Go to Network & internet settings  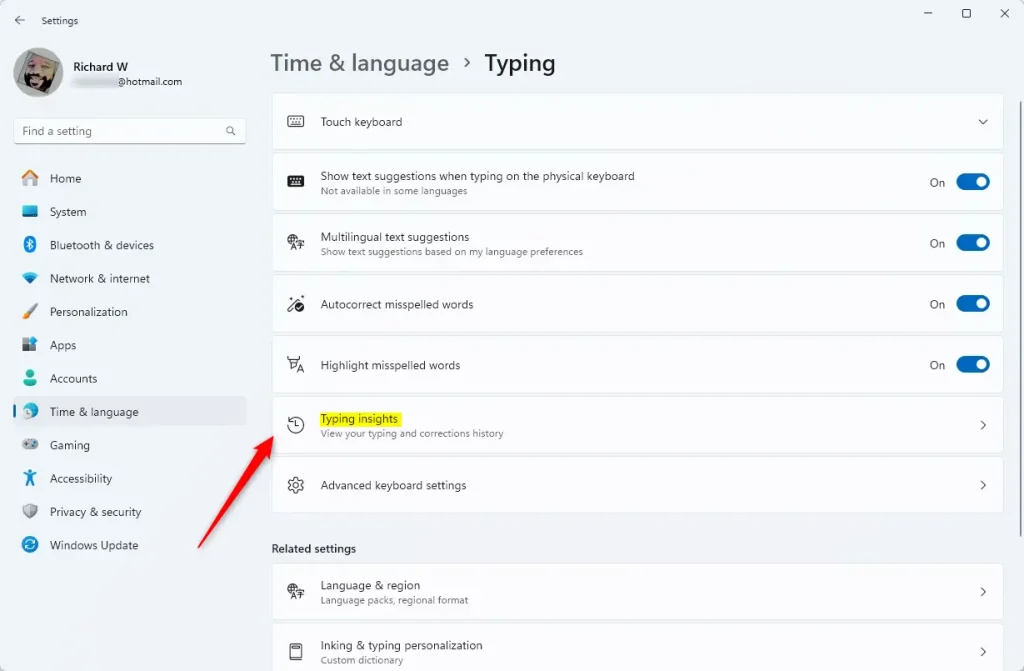pos(99,278)
